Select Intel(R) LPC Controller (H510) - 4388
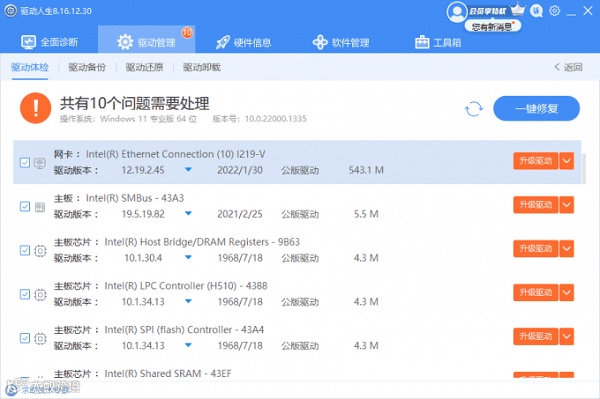This screenshot has height=399, width=600. click(186, 286)
